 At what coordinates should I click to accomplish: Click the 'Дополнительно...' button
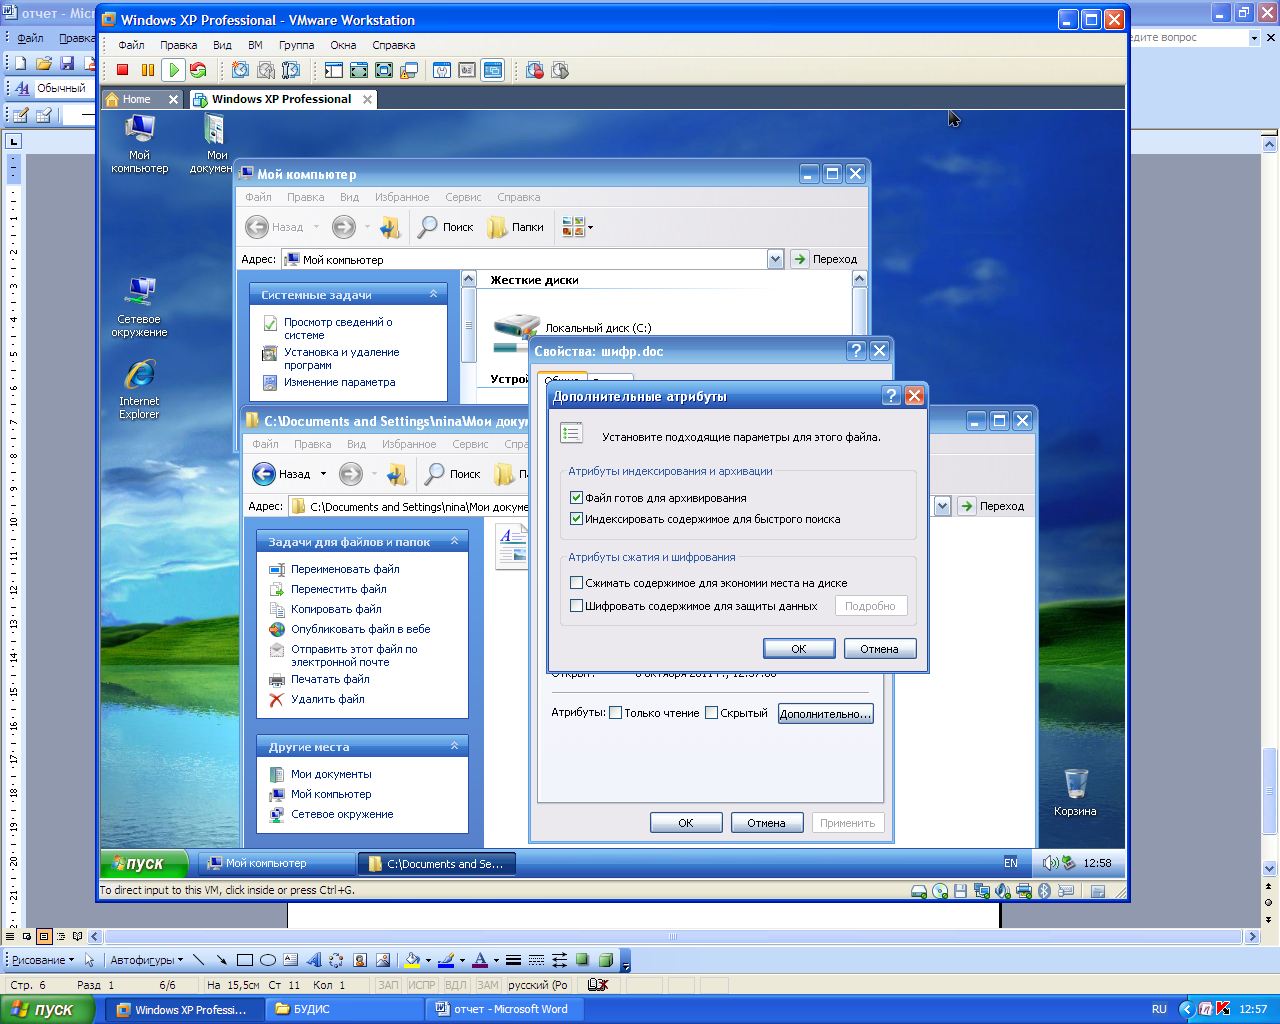tap(826, 713)
